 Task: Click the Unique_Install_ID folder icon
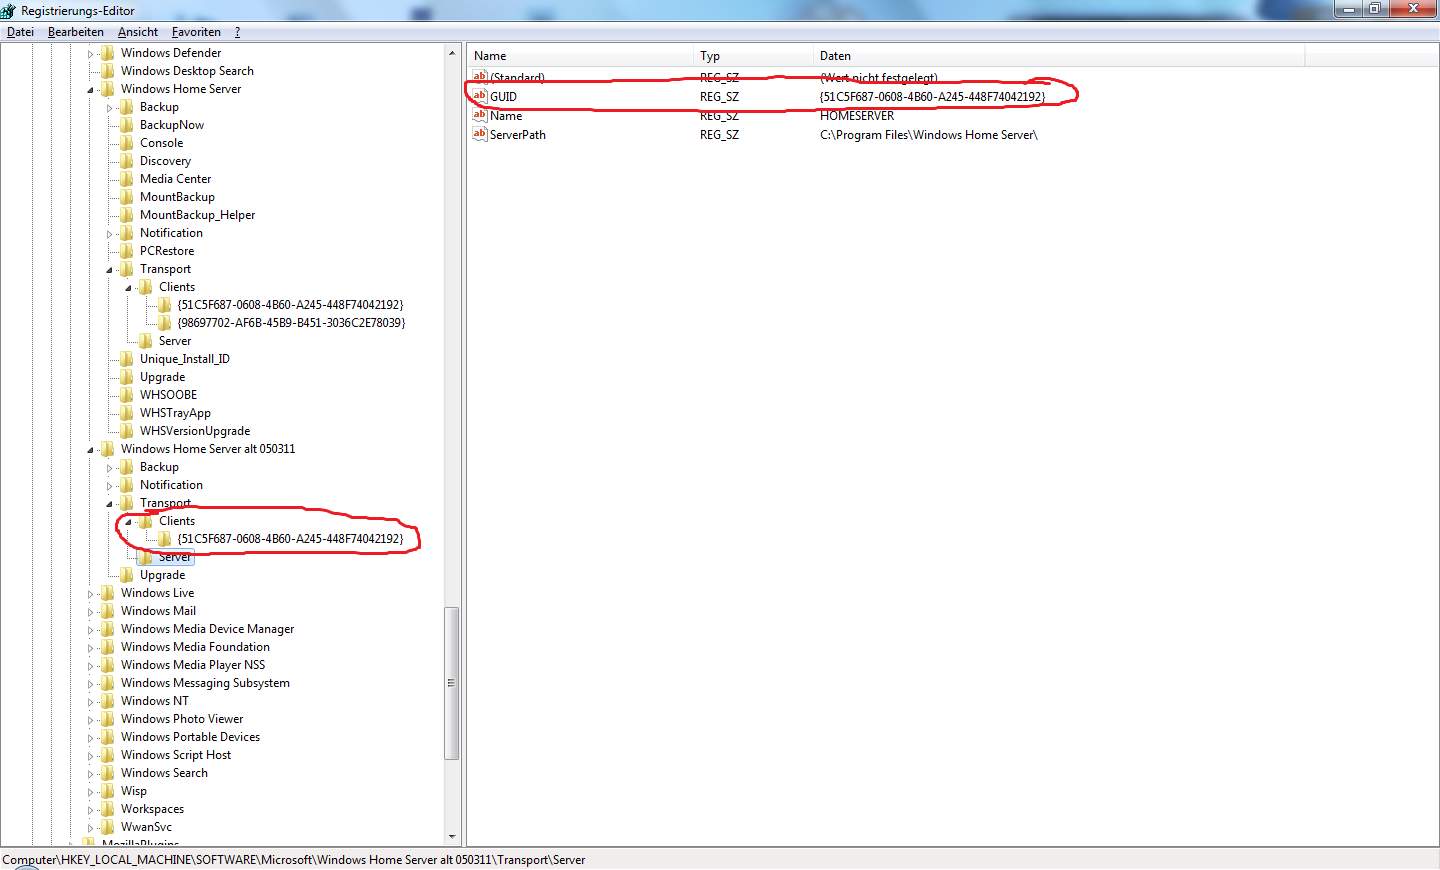coord(127,359)
